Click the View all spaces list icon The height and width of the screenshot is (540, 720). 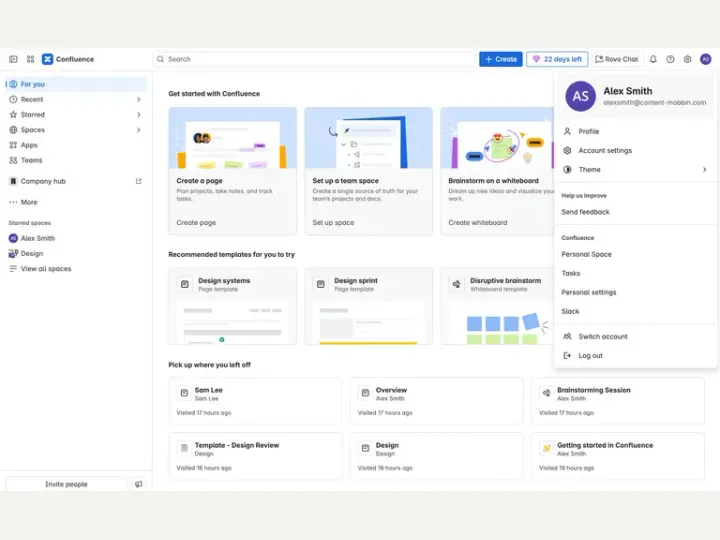point(13,269)
